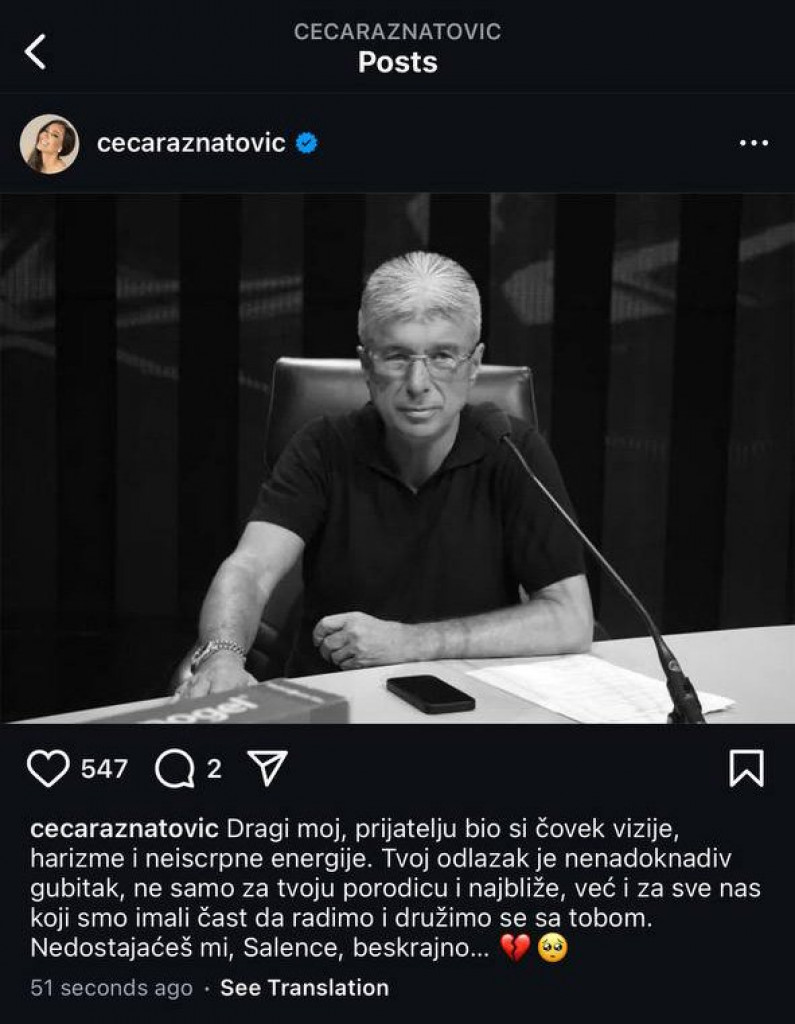Screen dimensions: 795x1024
Task: Open comments via the speech bubble icon
Action: point(174,769)
